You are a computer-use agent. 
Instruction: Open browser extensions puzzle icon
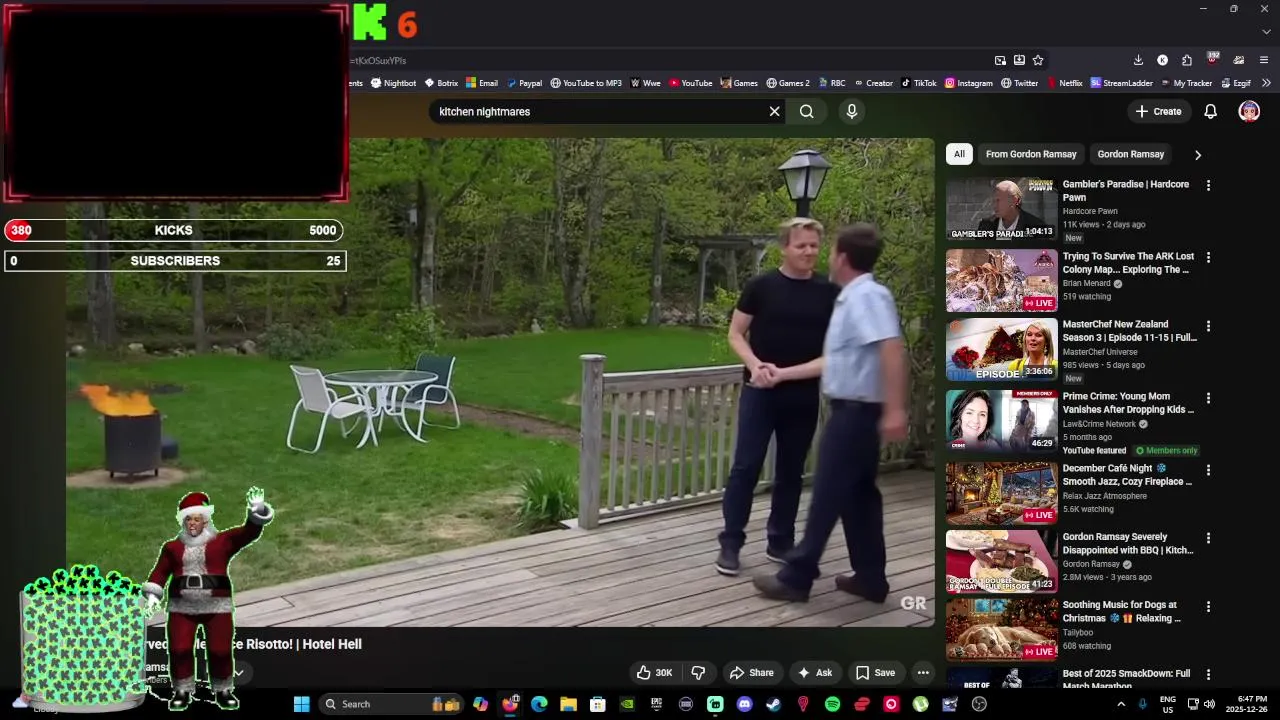pyautogui.click(x=1187, y=60)
